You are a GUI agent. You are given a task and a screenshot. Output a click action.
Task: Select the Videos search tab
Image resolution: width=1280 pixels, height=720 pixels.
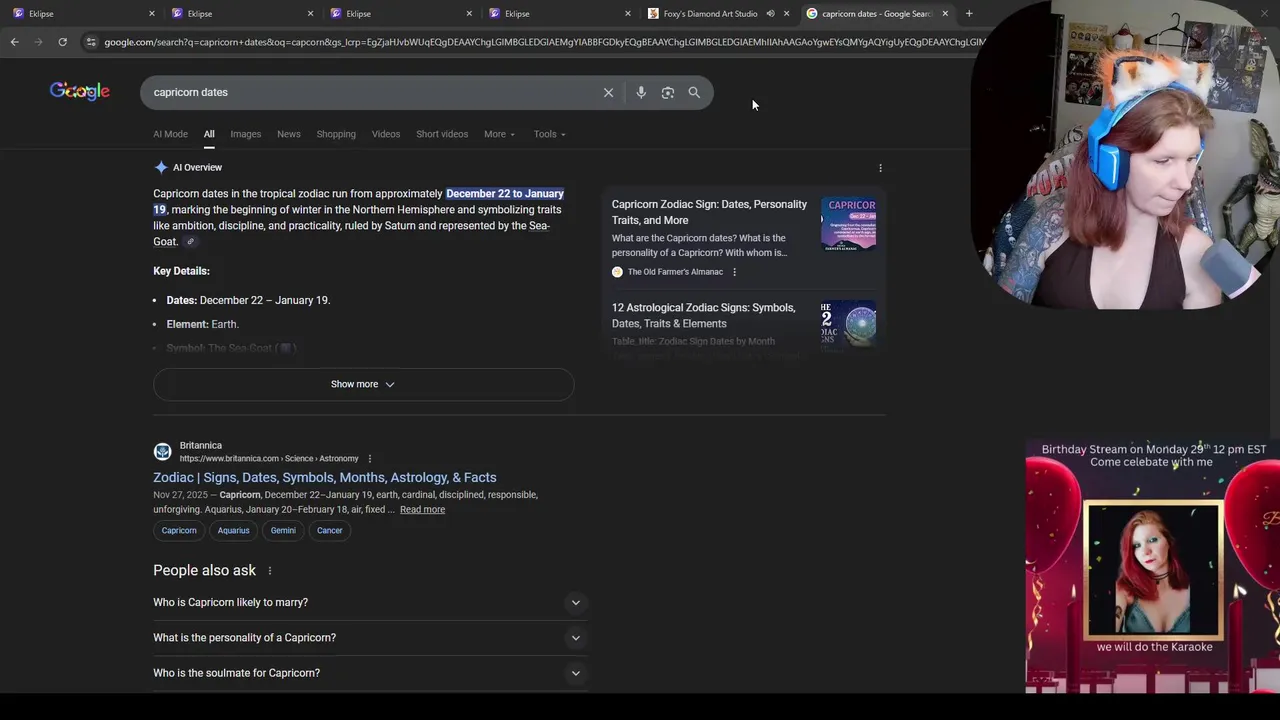[386, 134]
